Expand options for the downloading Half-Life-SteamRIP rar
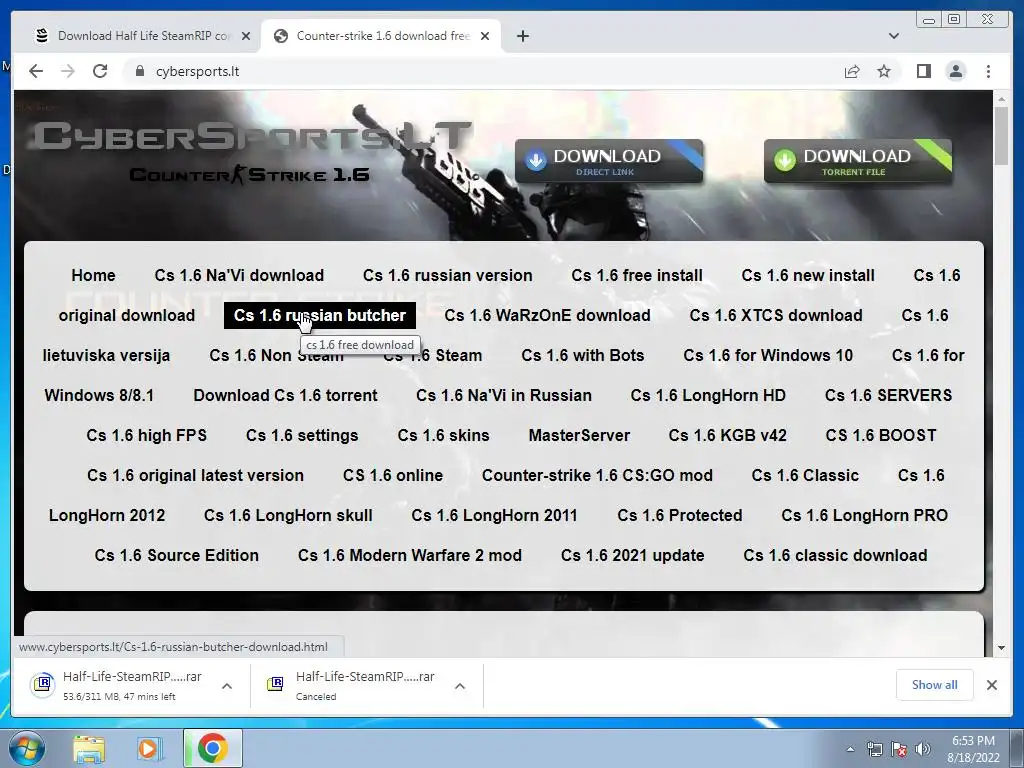The height and width of the screenshot is (768, 1024). [x=227, y=686]
